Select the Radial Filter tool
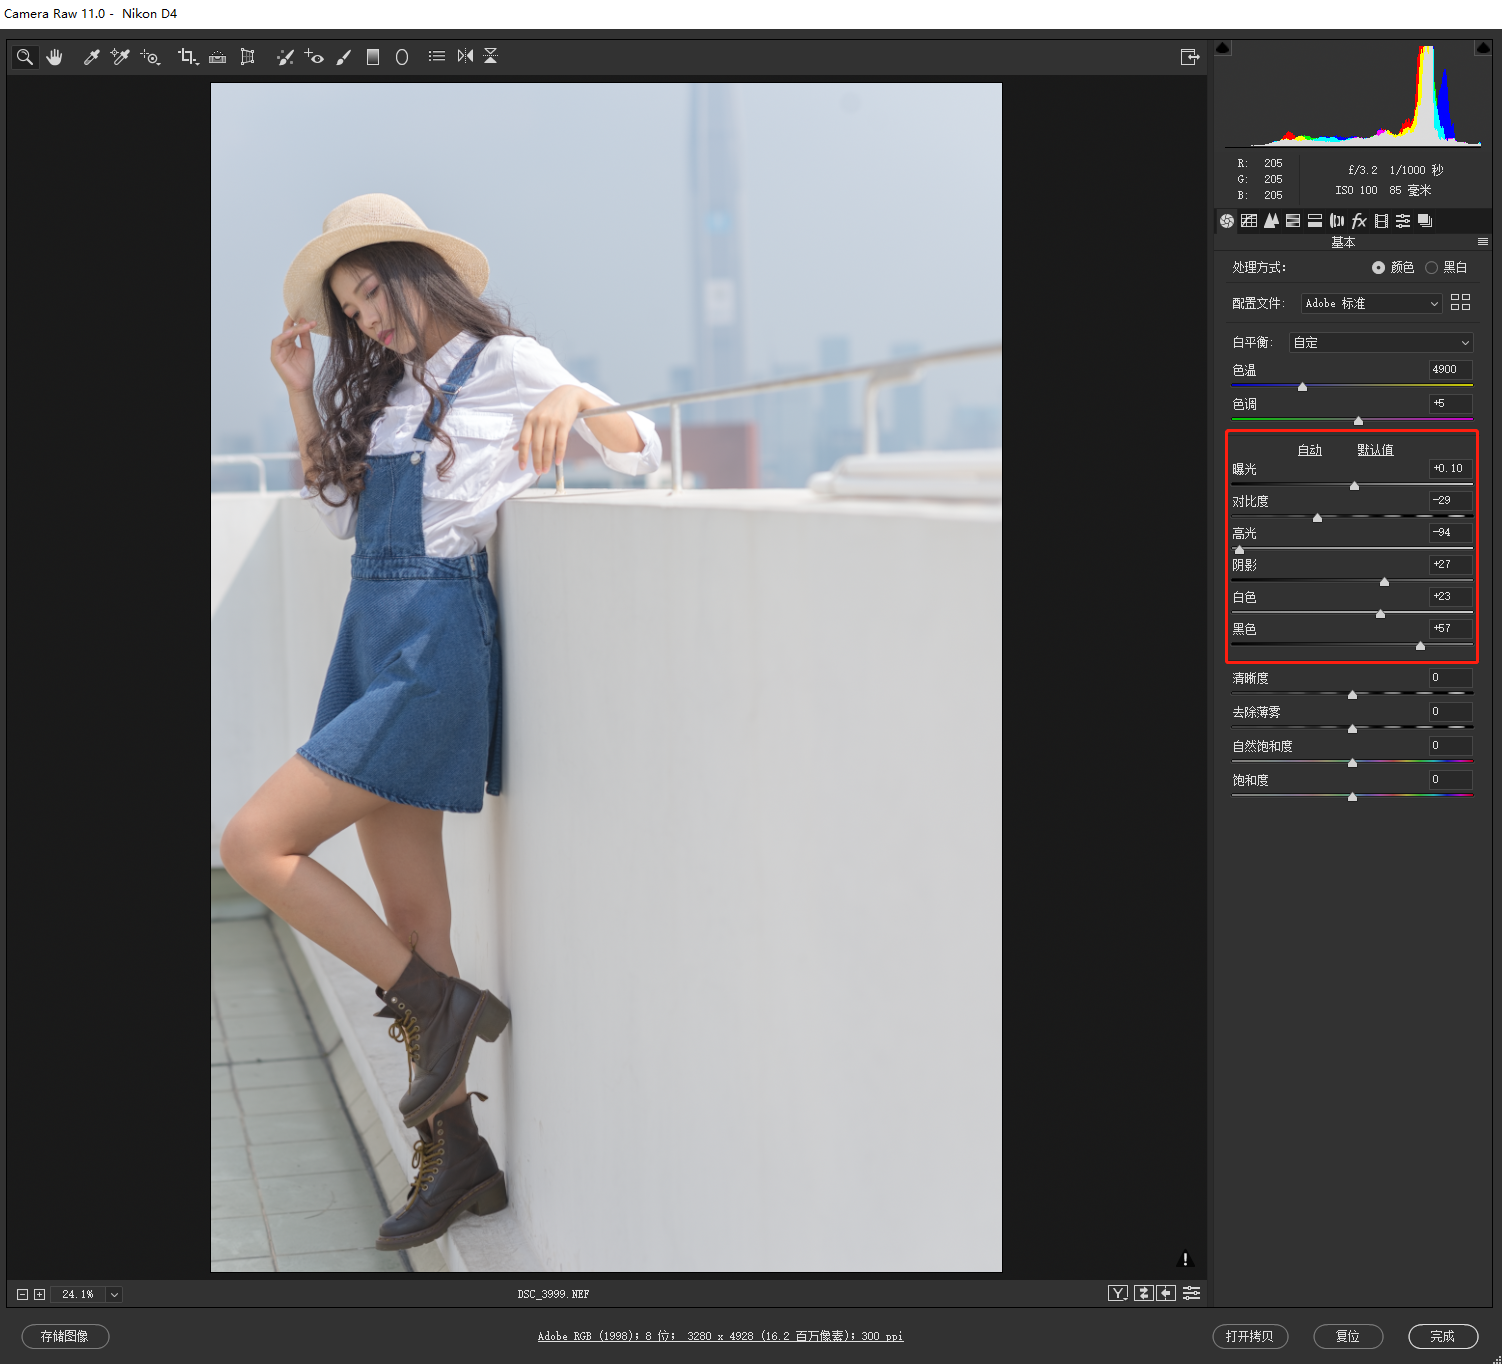Image resolution: width=1502 pixels, height=1364 pixels. [402, 57]
